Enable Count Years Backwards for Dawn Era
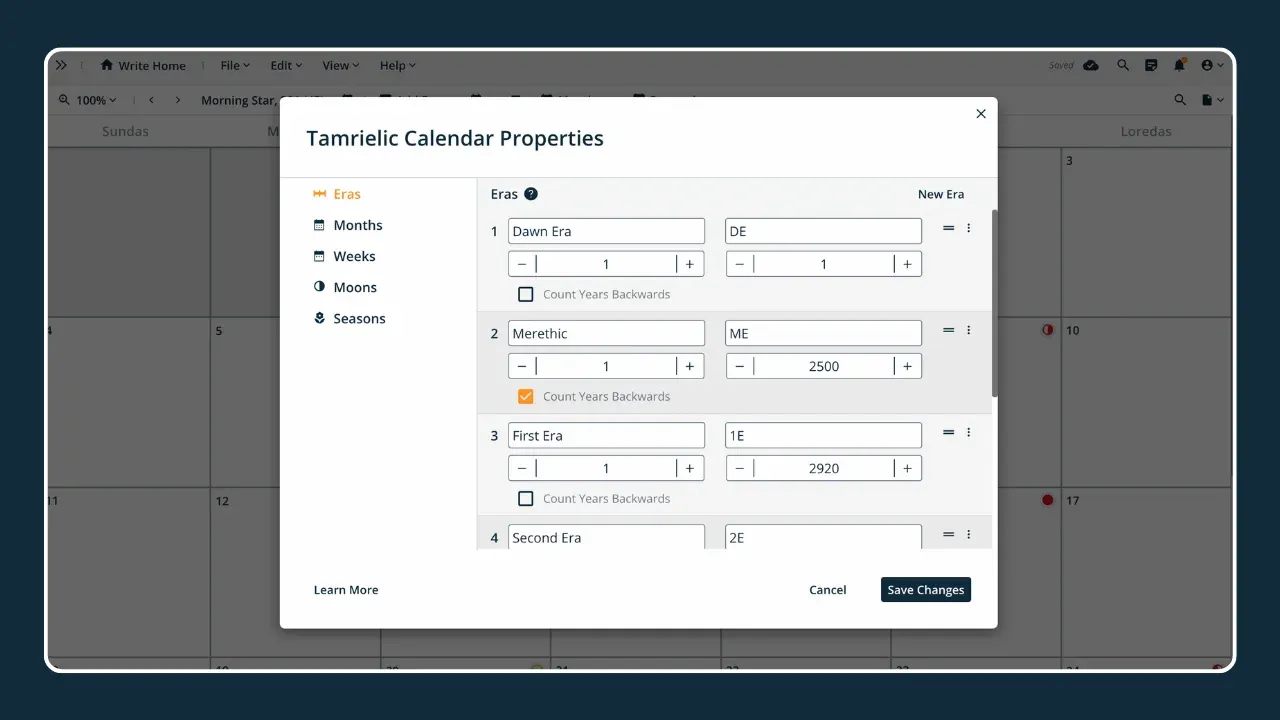Viewport: 1280px width, 720px height. [525, 295]
